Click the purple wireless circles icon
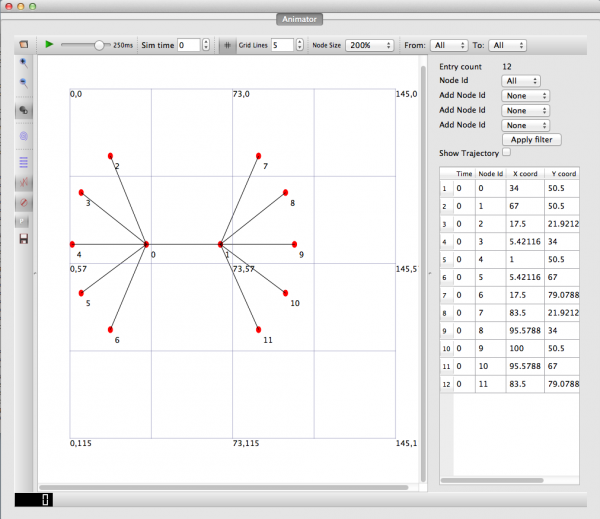 point(24,135)
